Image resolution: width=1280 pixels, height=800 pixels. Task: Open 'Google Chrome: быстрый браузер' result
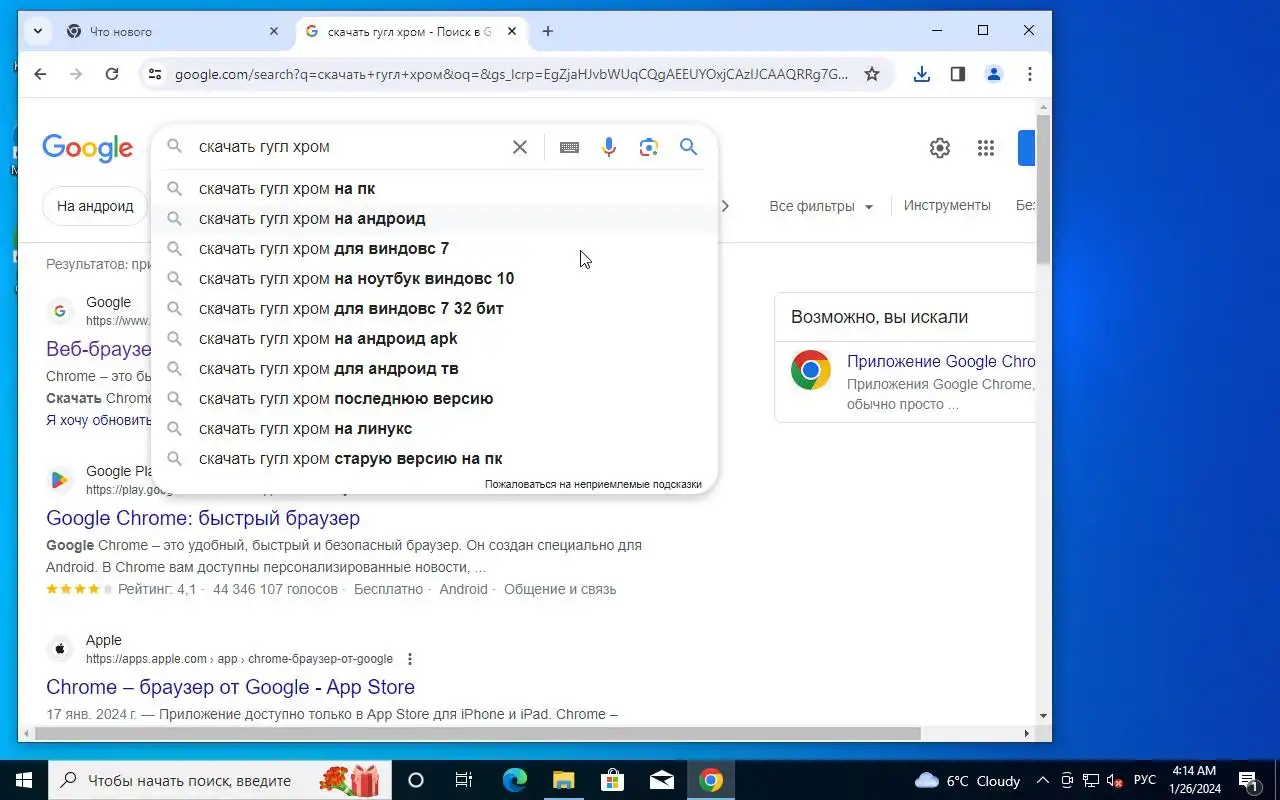(x=203, y=518)
